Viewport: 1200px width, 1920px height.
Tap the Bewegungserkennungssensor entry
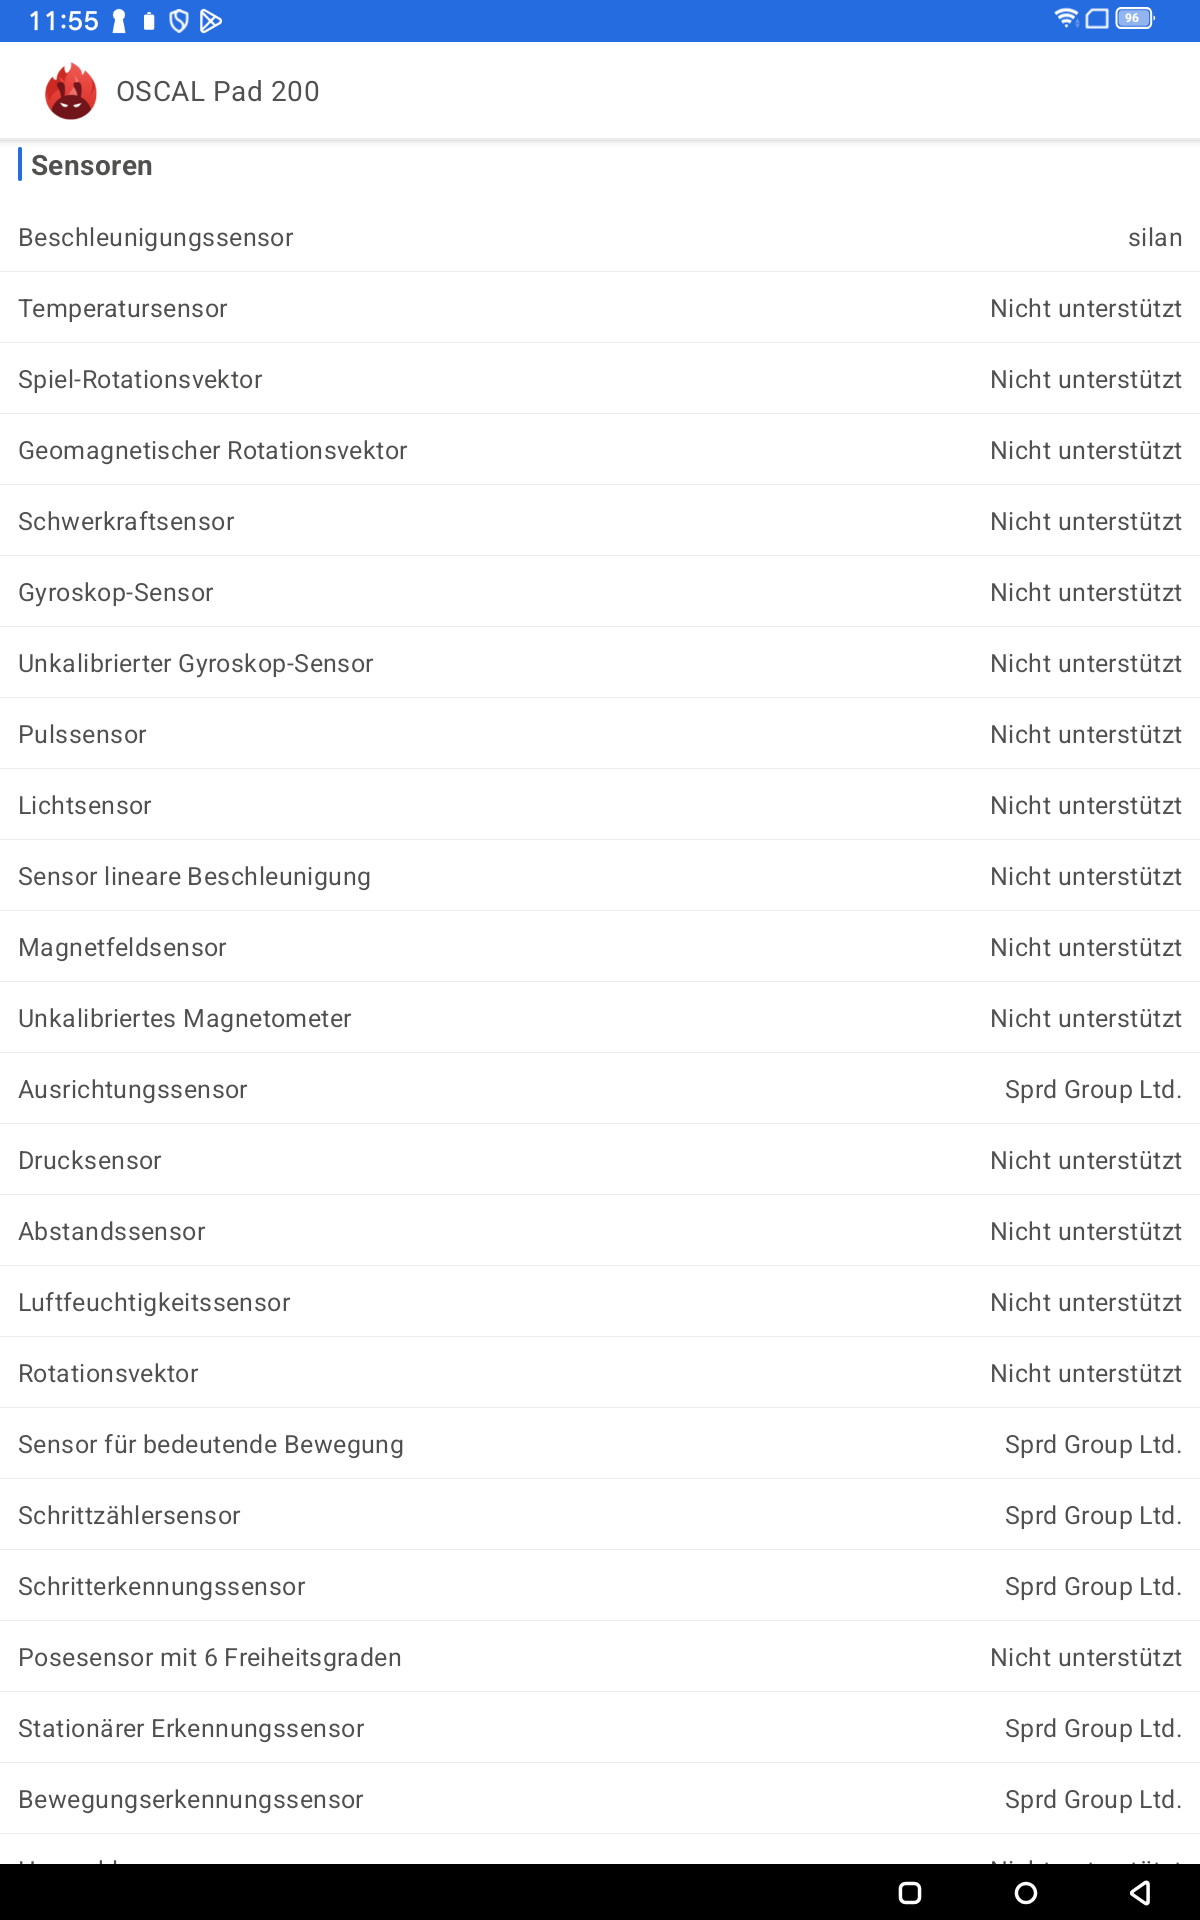(x=600, y=1799)
